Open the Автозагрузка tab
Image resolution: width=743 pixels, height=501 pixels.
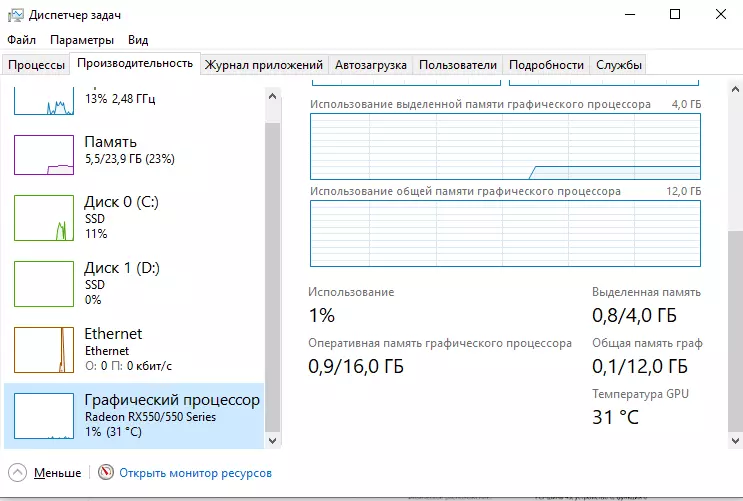[x=371, y=65]
